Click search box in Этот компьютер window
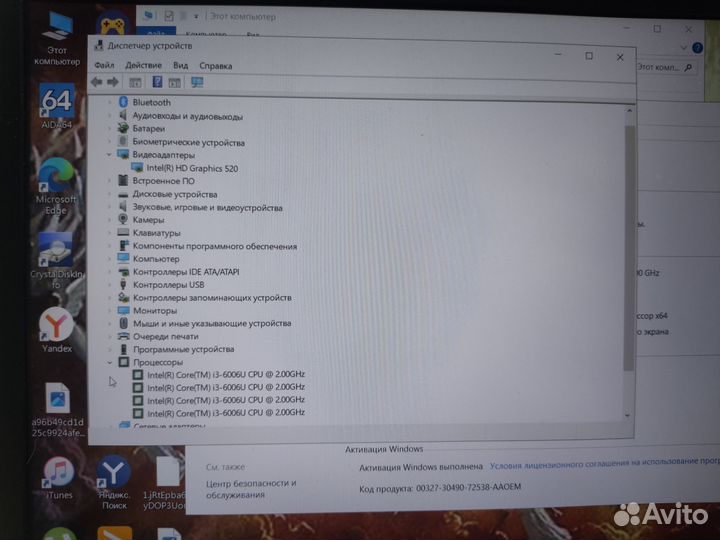This screenshot has width=720, height=540. click(x=665, y=67)
